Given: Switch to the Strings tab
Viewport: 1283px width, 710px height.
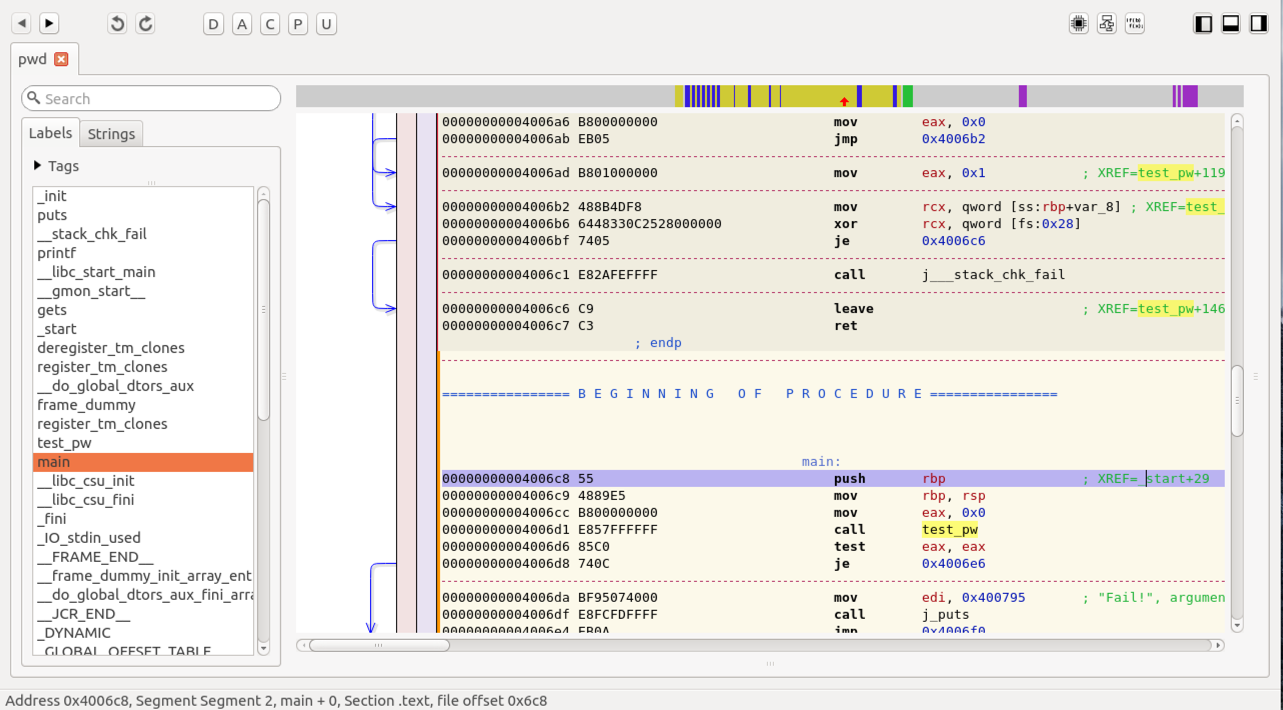Looking at the screenshot, I should pos(111,134).
